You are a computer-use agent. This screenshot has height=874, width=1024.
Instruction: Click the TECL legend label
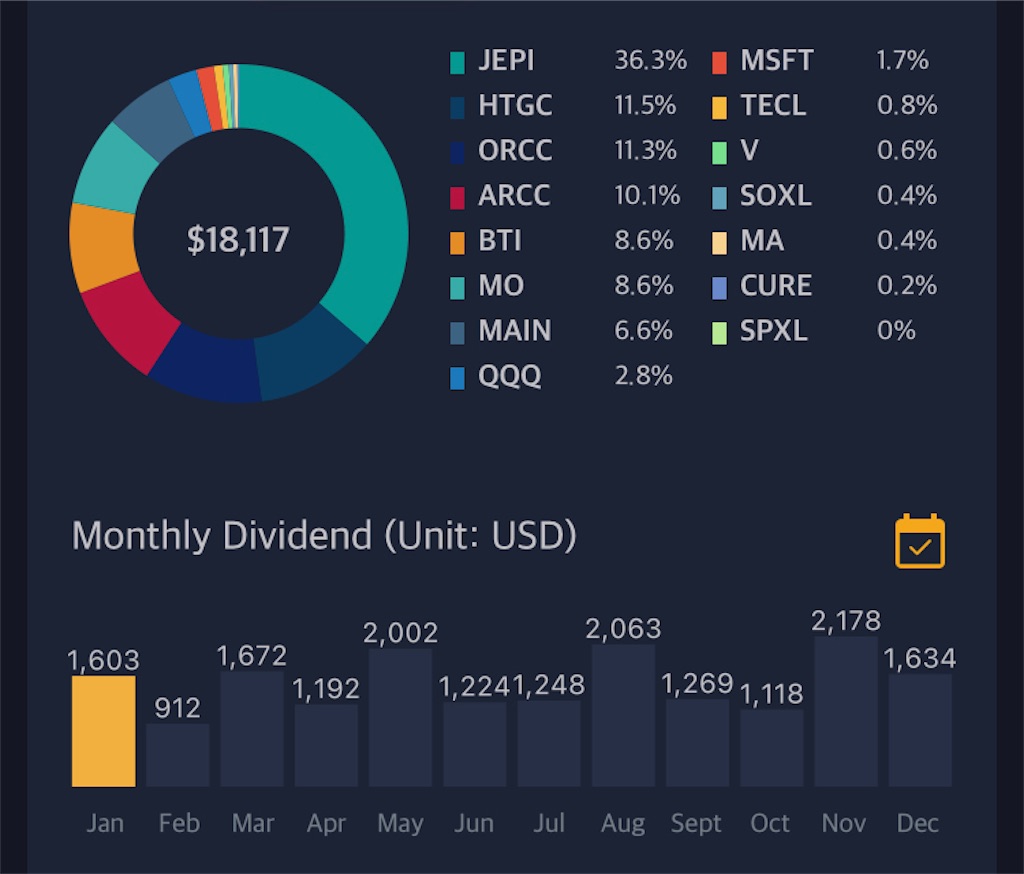pyautogui.click(x=773, y=105)
